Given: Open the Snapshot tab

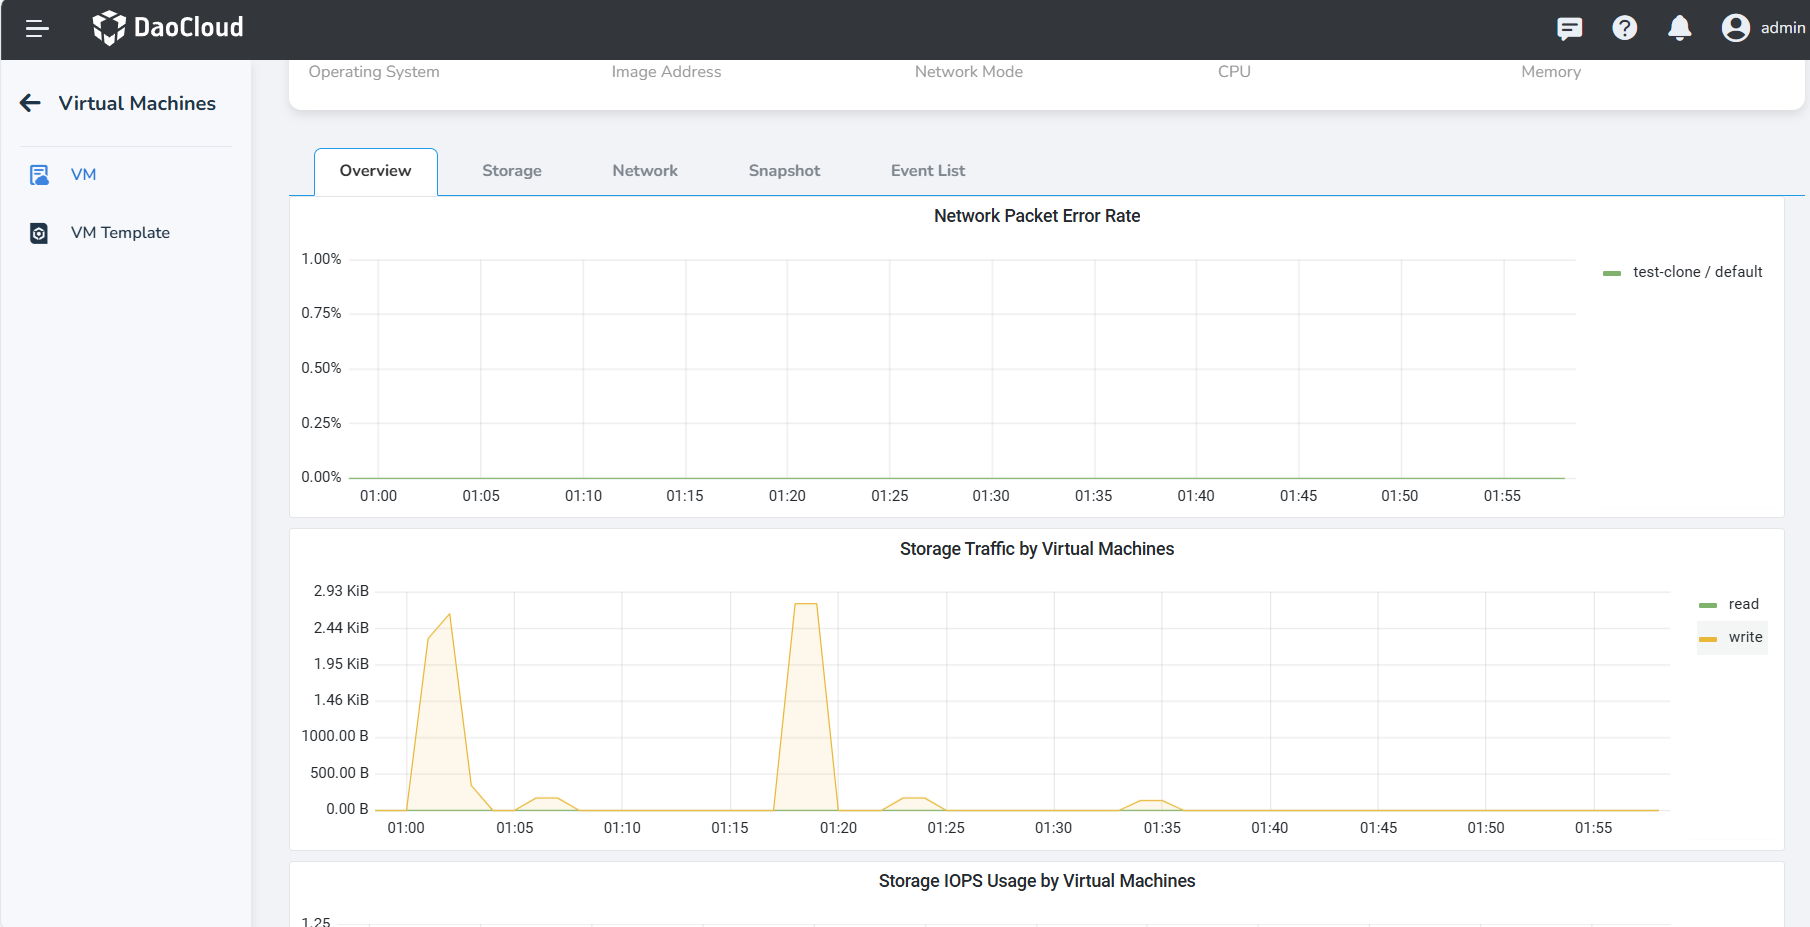Looking at the screenshot, I should (x=784, y=171).
